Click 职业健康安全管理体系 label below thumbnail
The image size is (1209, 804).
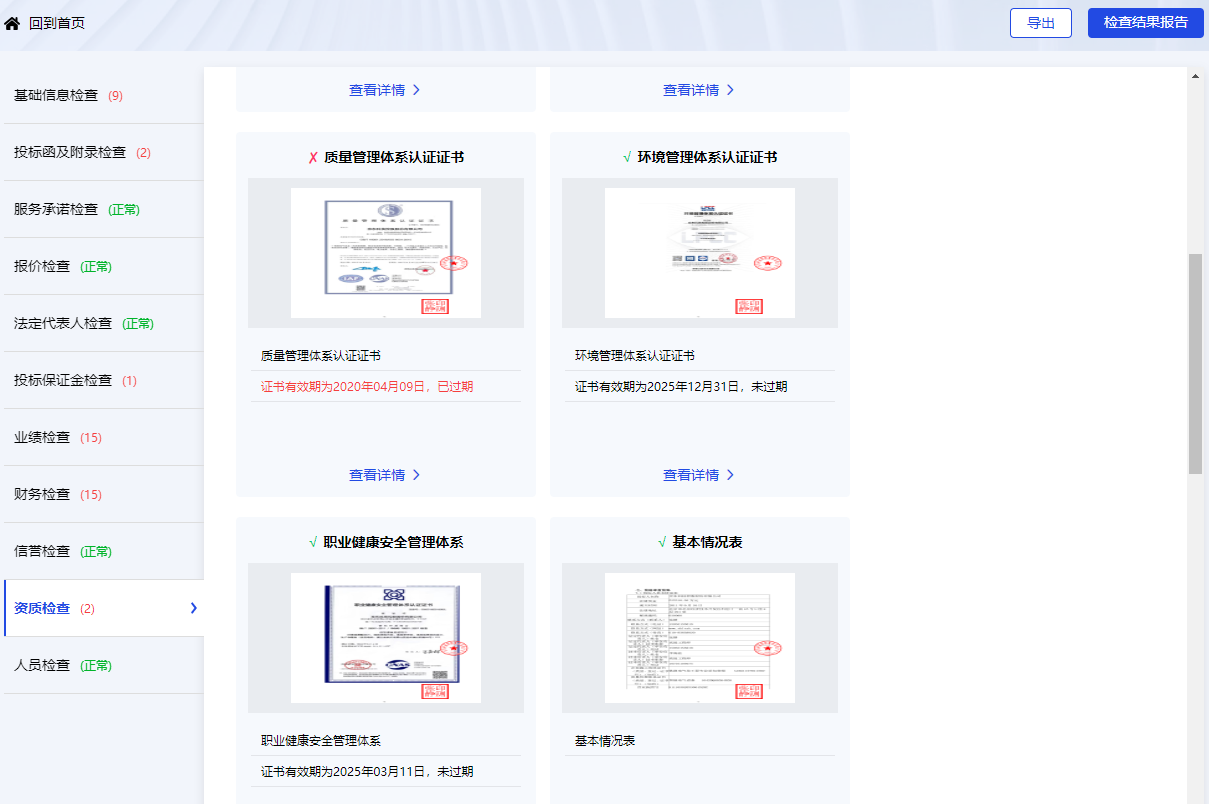coord(321,741)
